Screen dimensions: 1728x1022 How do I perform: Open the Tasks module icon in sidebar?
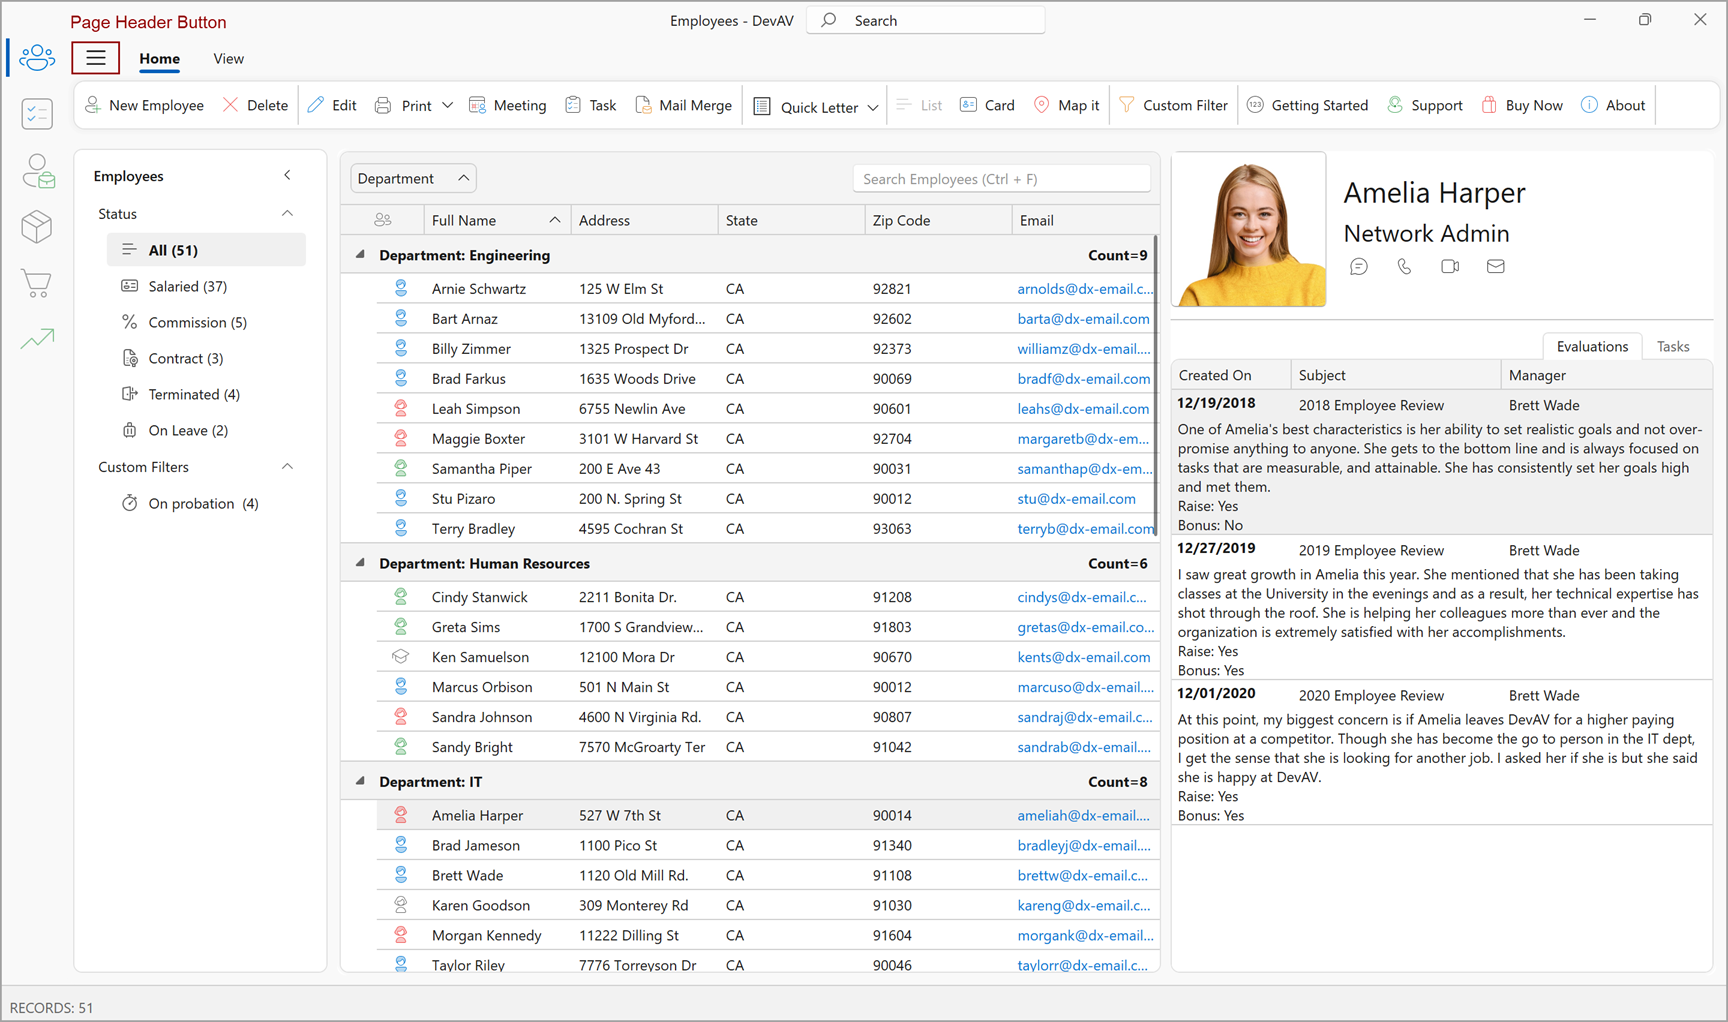tap(36, 114)
